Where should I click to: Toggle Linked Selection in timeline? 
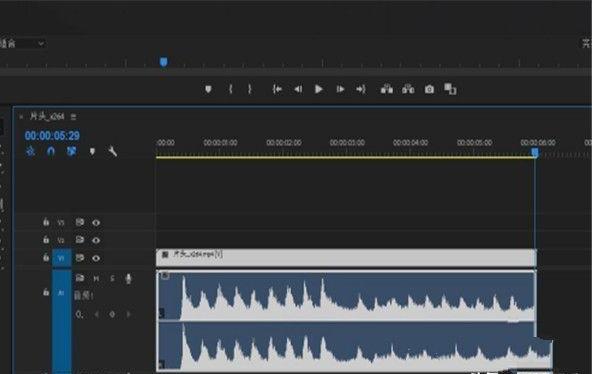click(x=71, y=152)
